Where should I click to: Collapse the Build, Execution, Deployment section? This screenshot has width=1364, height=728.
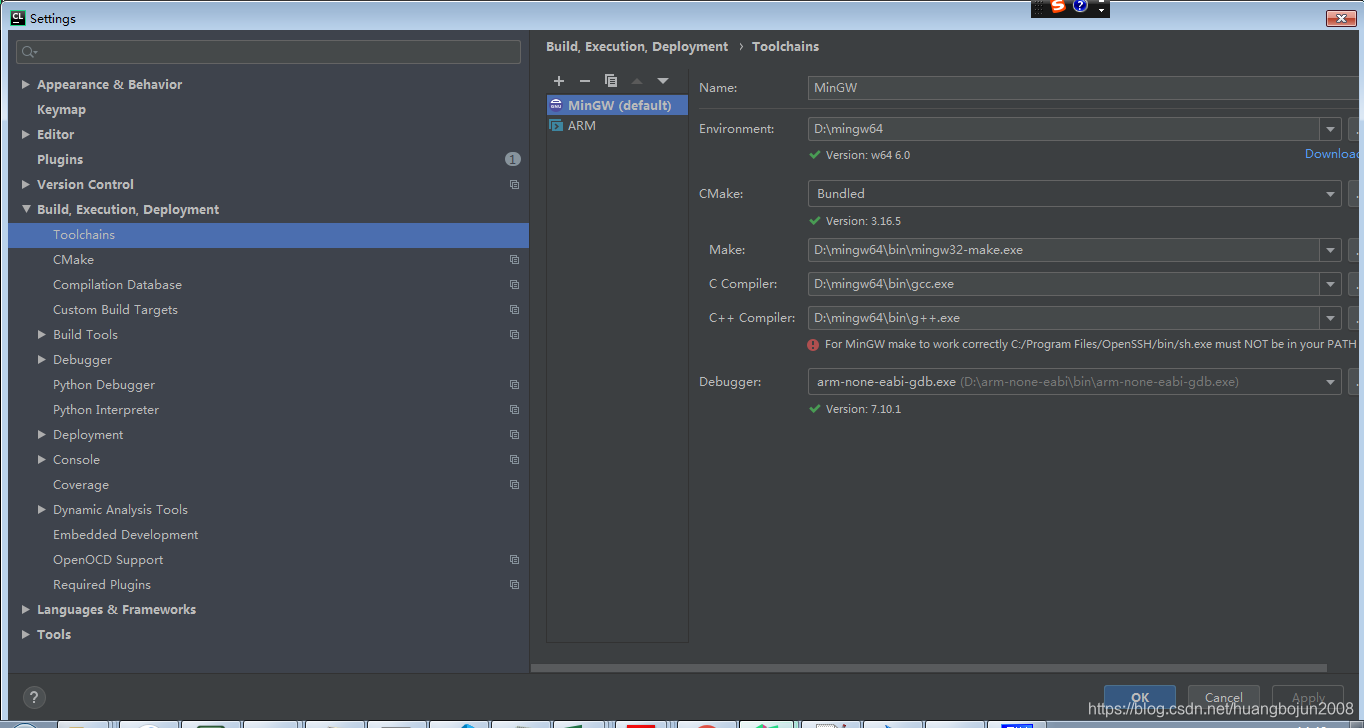[x=27, y=209]
